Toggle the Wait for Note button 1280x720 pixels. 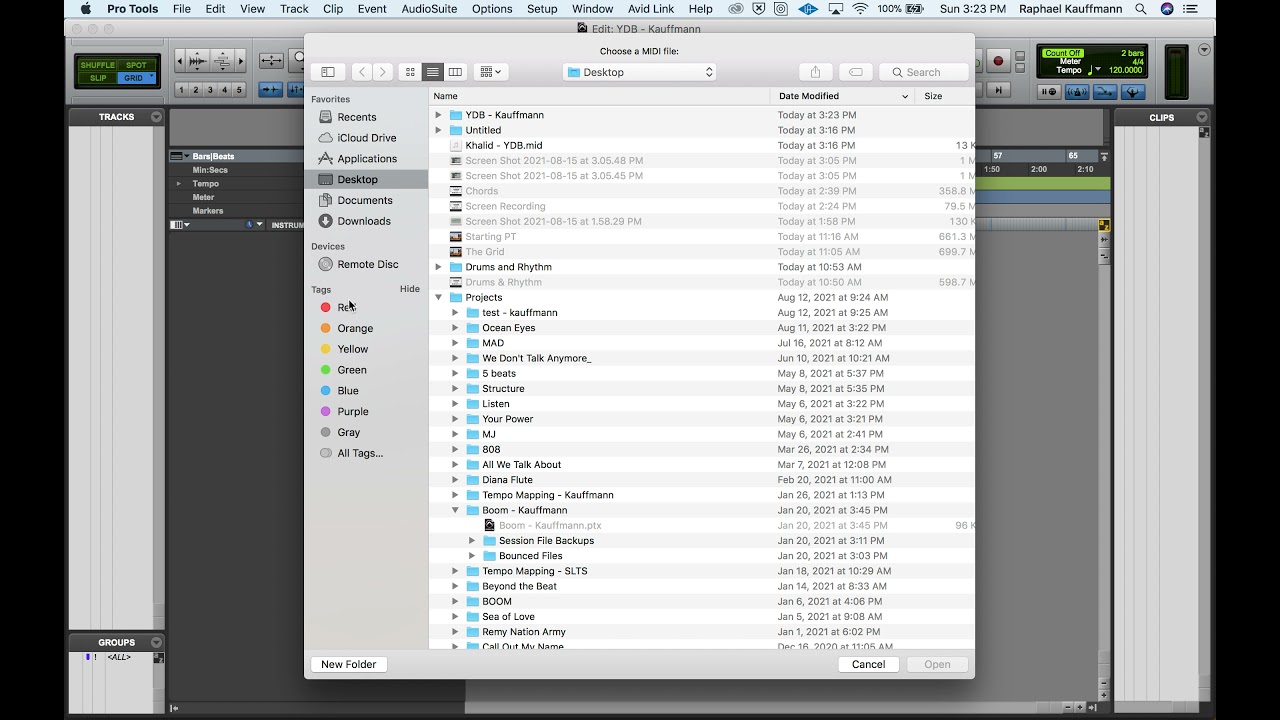(x=1049, y=92)
